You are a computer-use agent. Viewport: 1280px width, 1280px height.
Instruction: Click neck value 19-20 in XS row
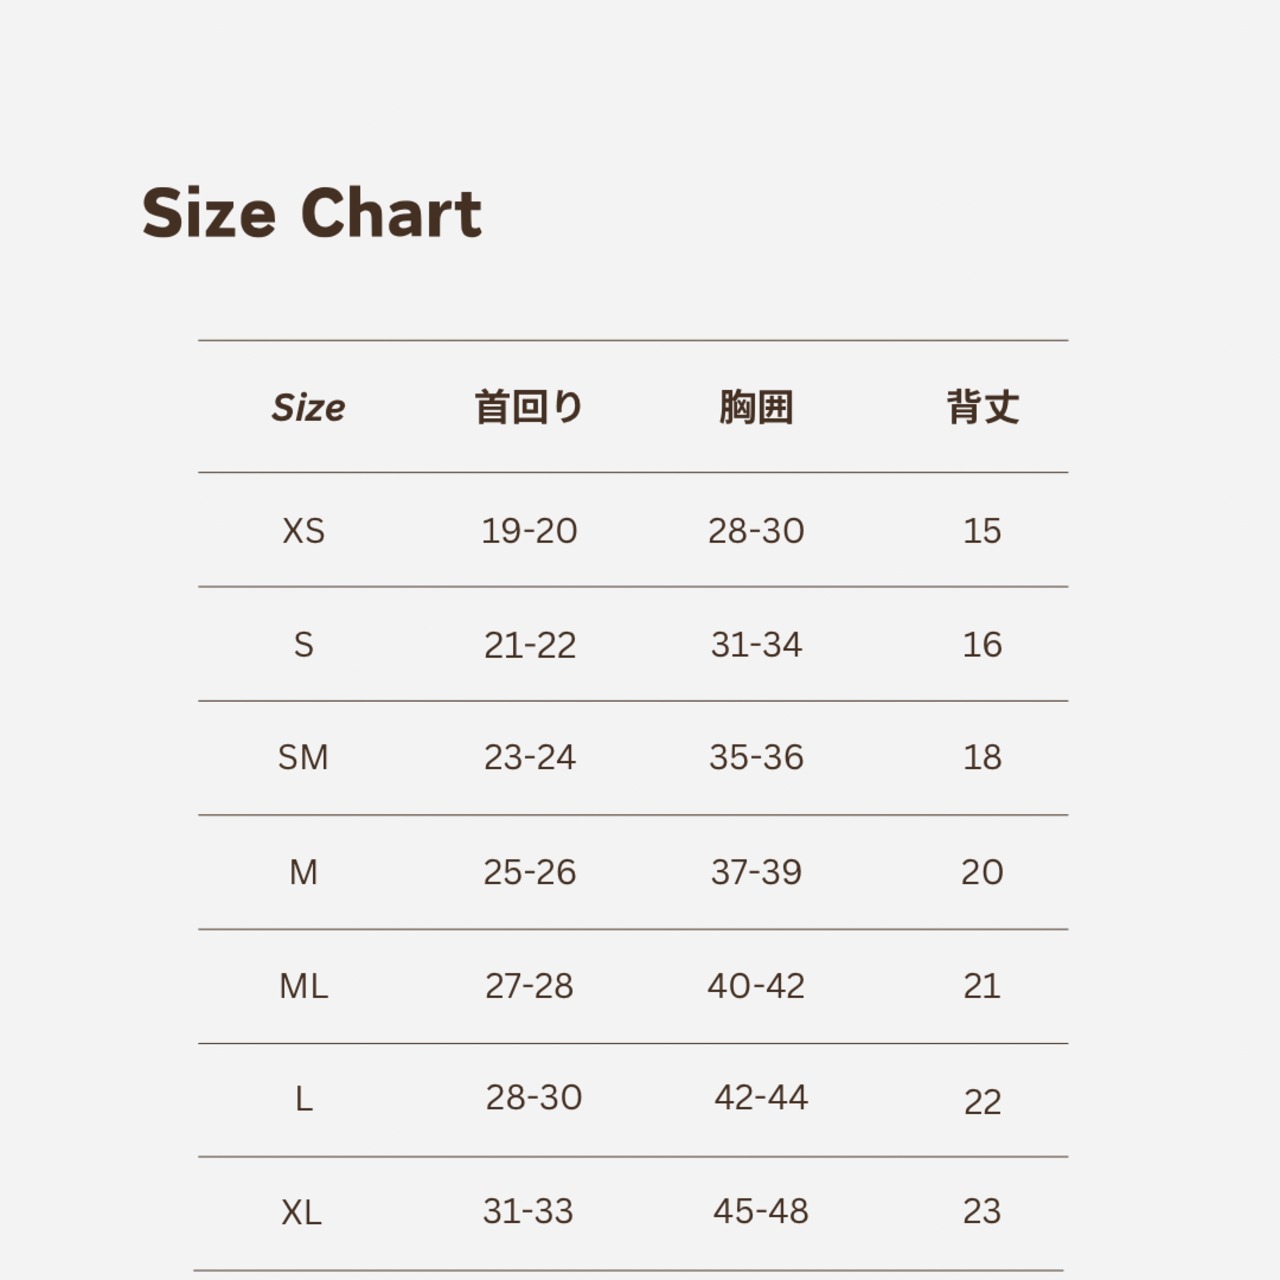coord(529,531)
